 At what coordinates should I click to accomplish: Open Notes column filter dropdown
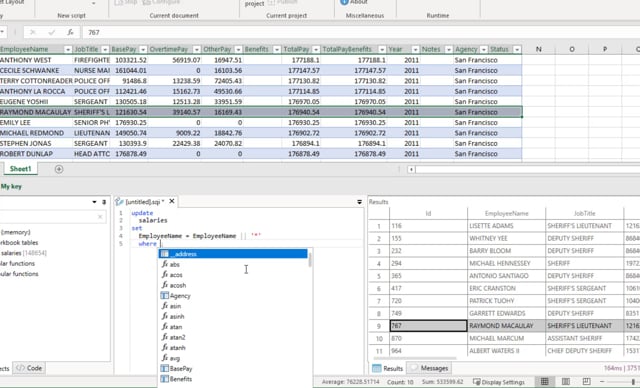[449, 49]
